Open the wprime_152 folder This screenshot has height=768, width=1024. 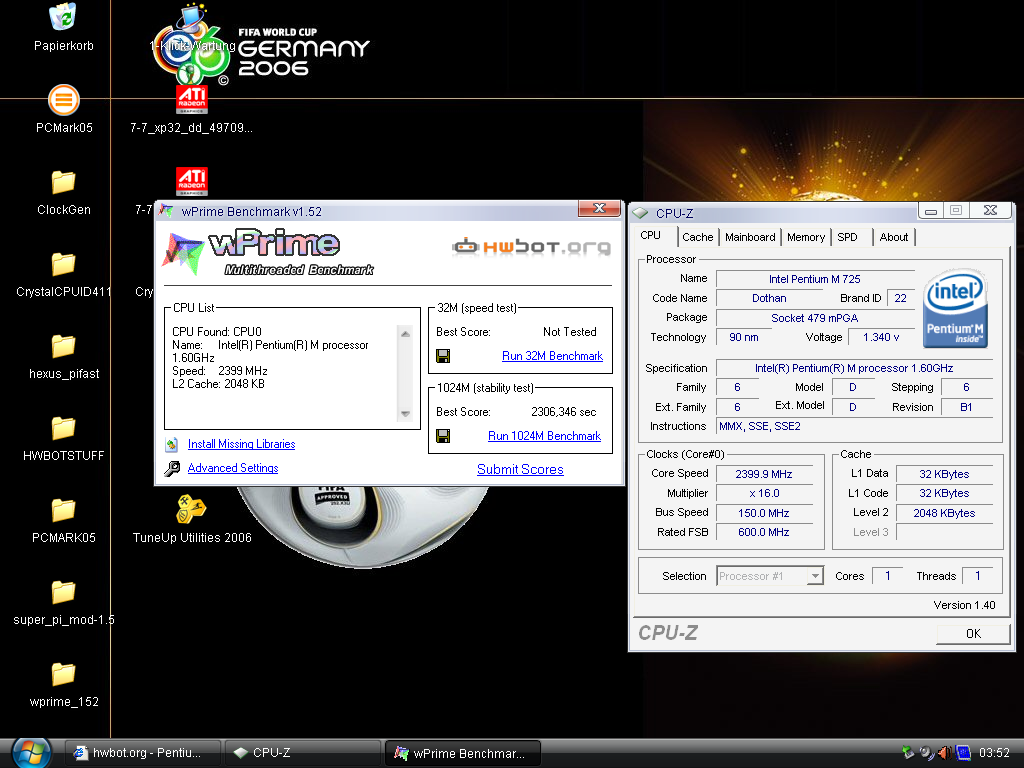63,675
